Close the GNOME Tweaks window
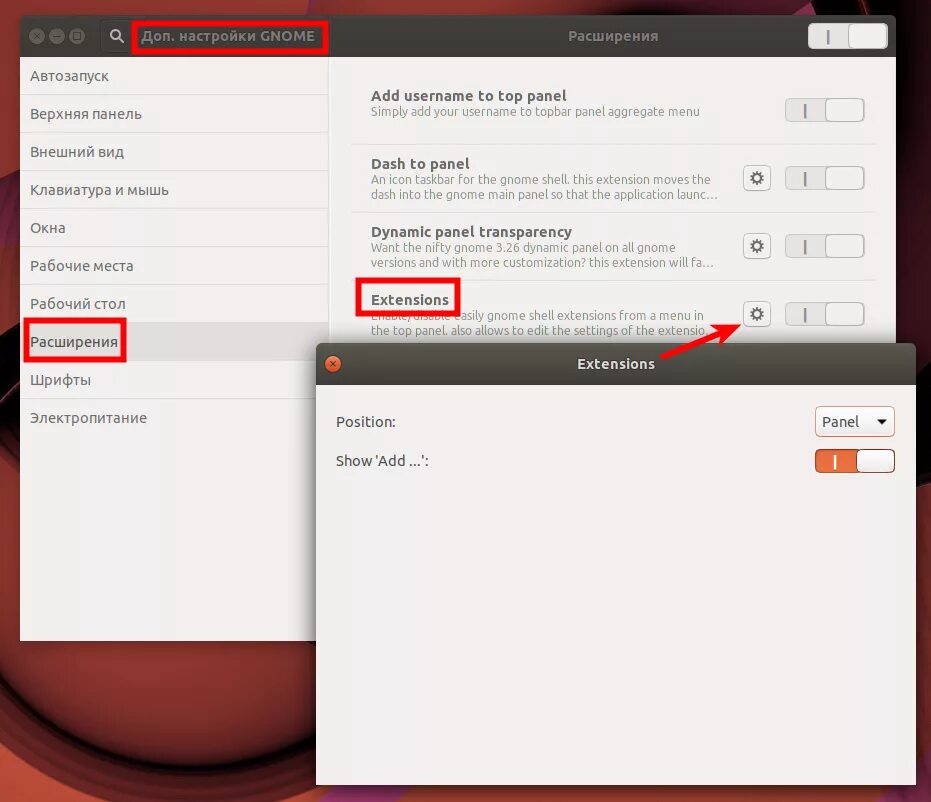 37,36
